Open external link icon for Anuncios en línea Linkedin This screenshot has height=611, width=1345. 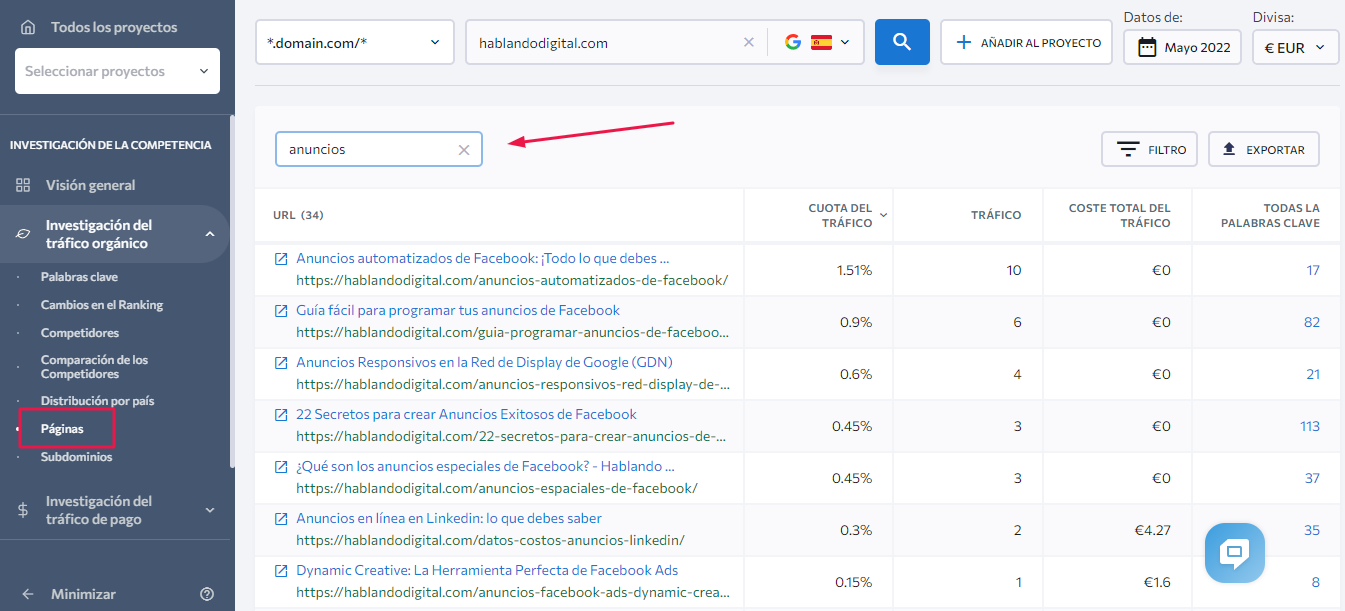click(x=281, y=519)
